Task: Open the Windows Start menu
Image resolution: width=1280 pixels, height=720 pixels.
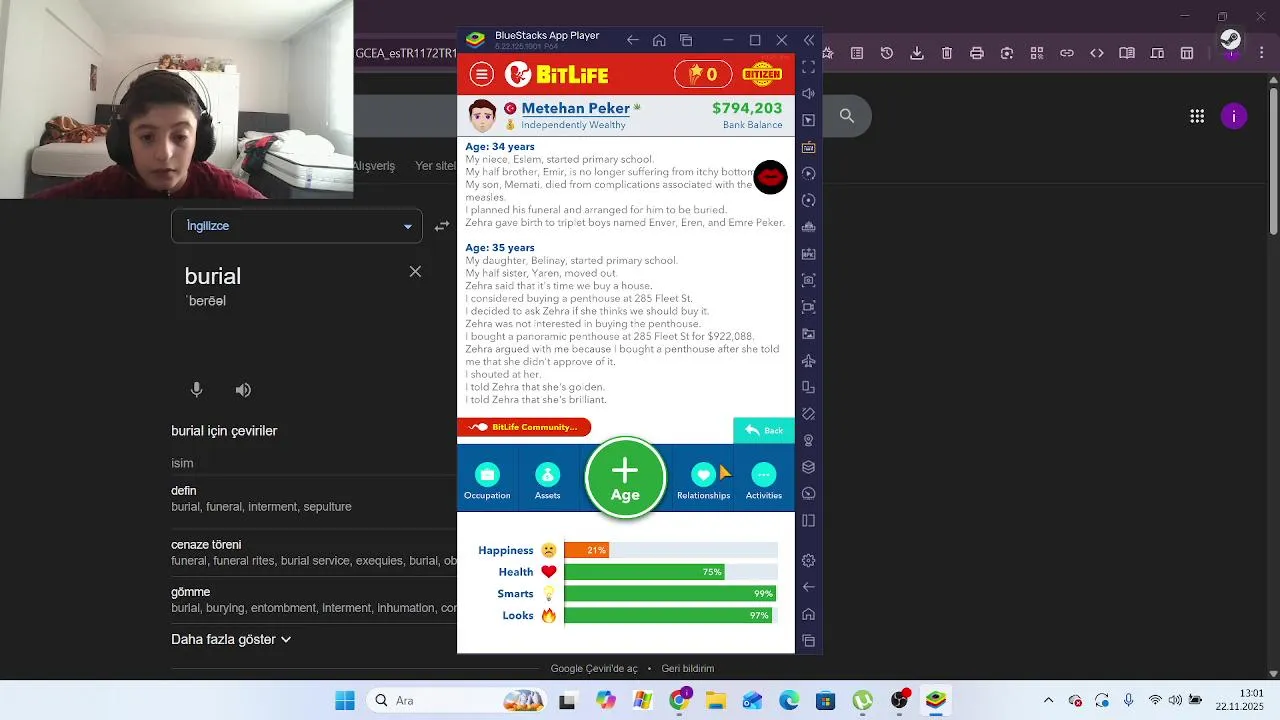Action: point(345,700)
